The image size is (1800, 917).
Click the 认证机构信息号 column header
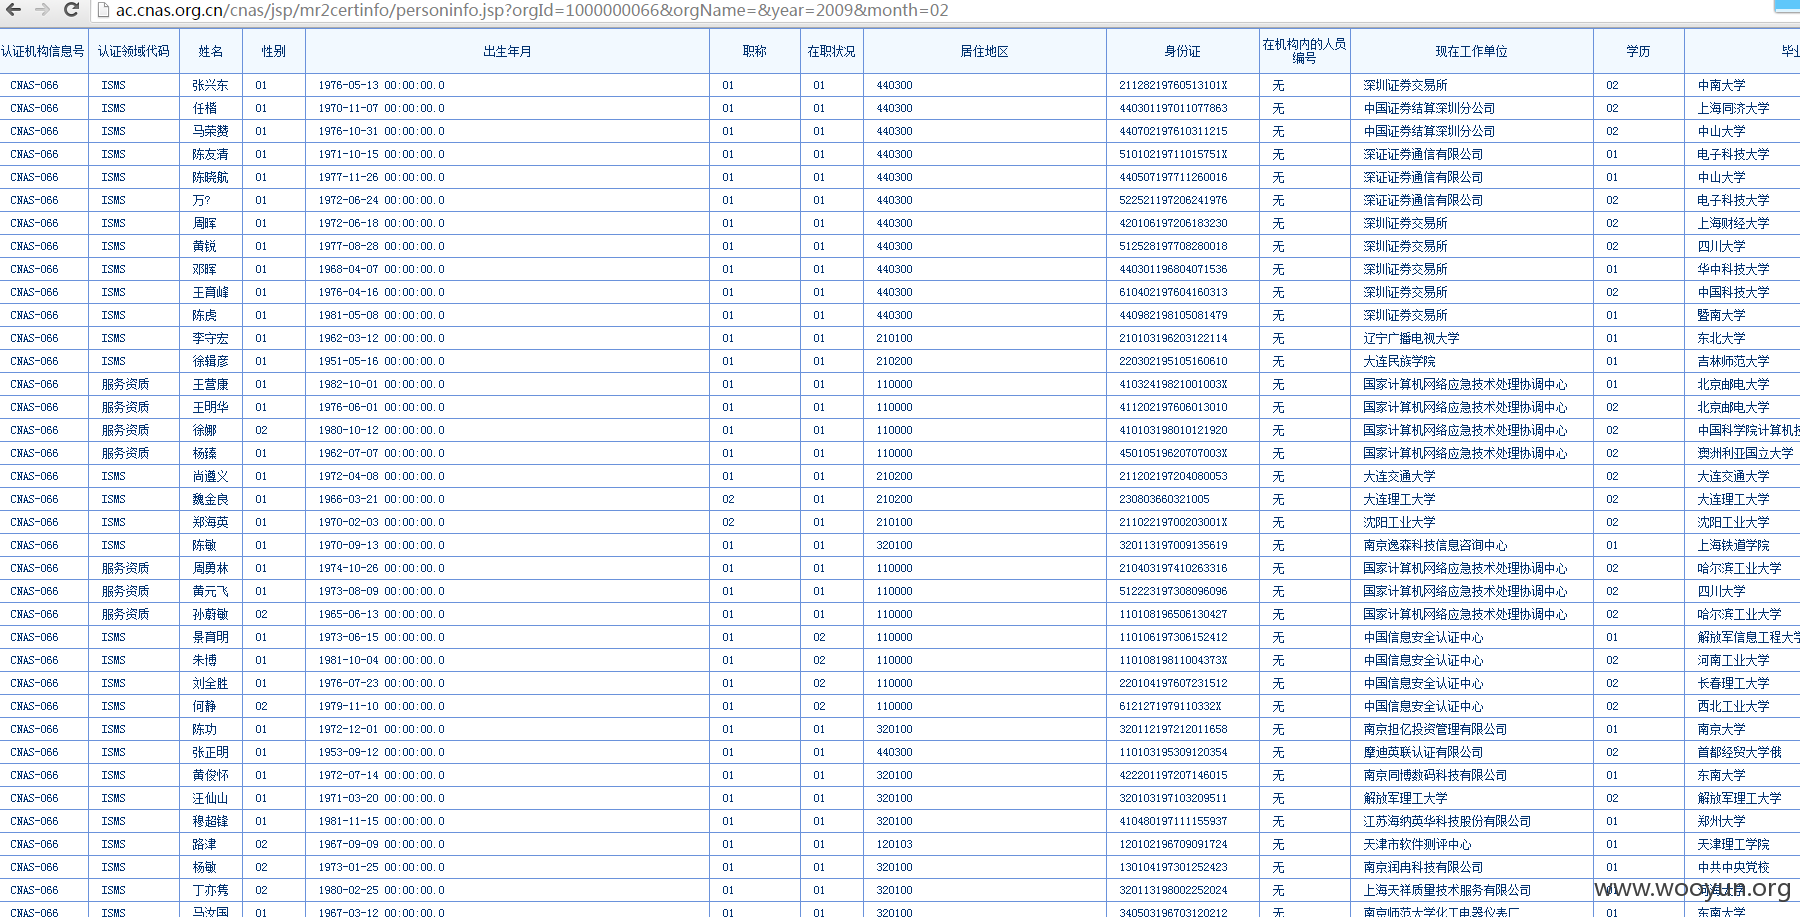[x=43, y=51]
